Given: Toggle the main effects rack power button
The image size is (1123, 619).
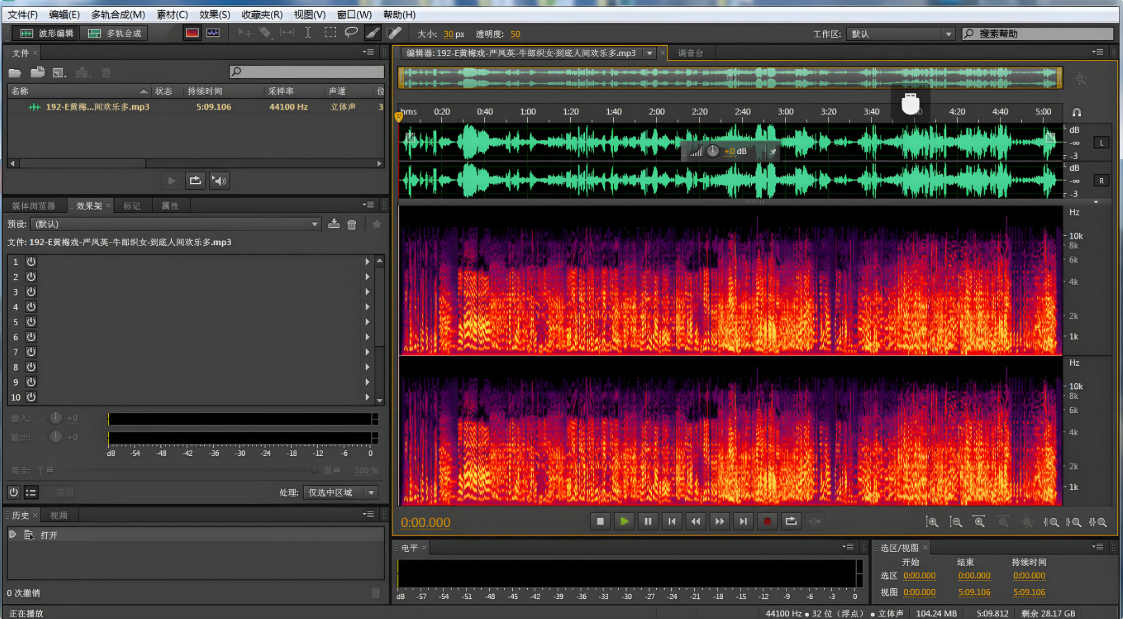Looking at the screenshot, I should point(14,492).
